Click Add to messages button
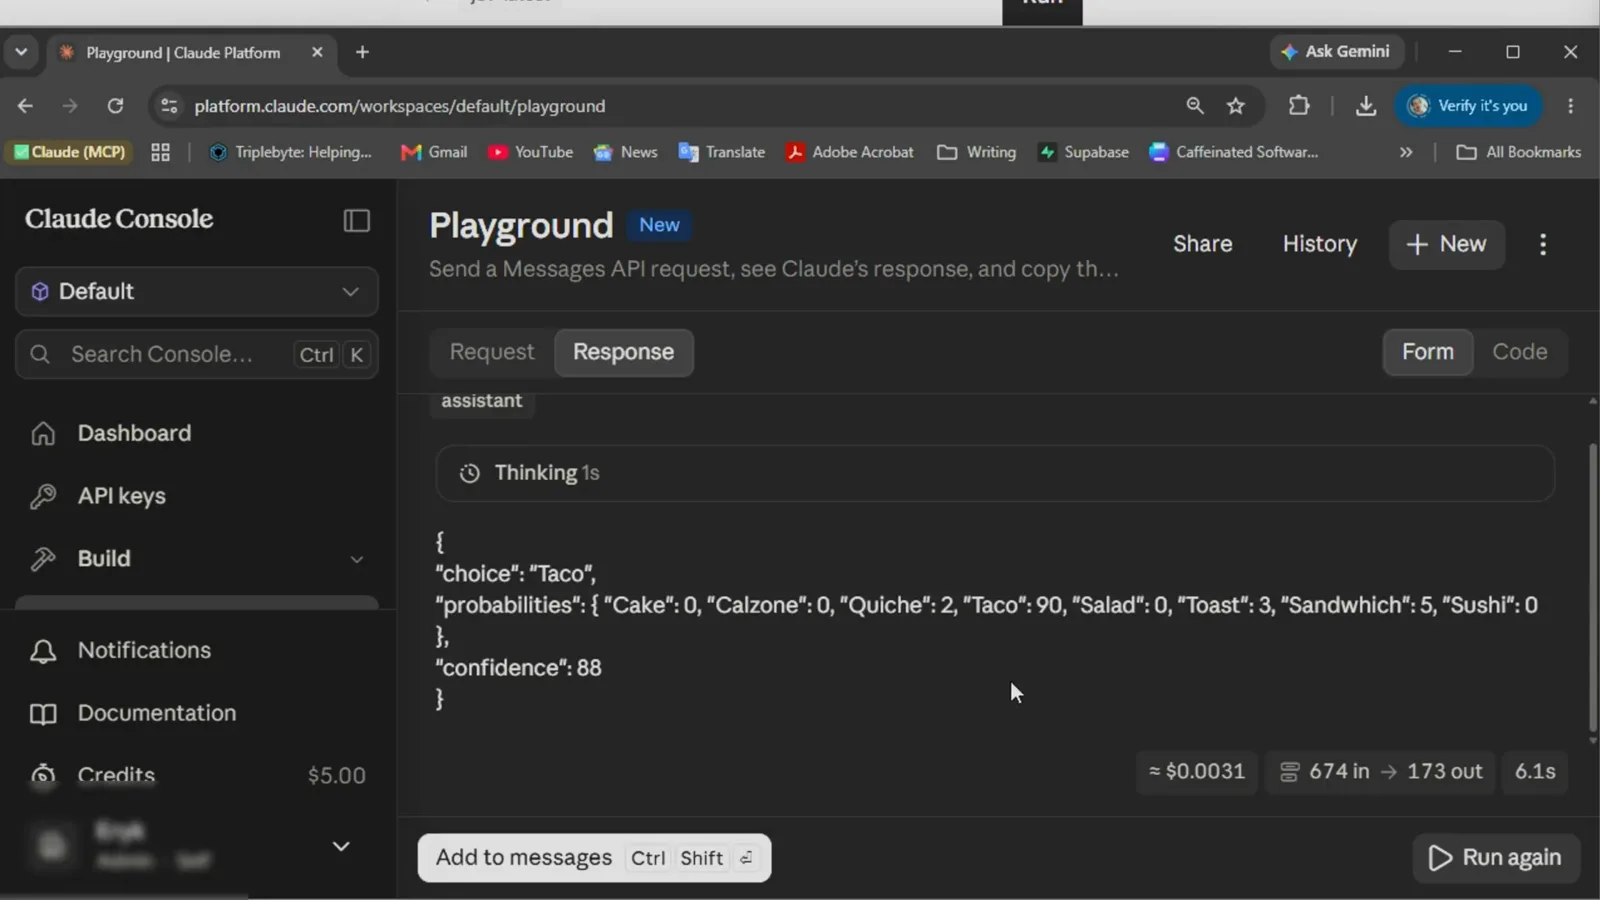 pyautogui.click(x=594, y=858)
